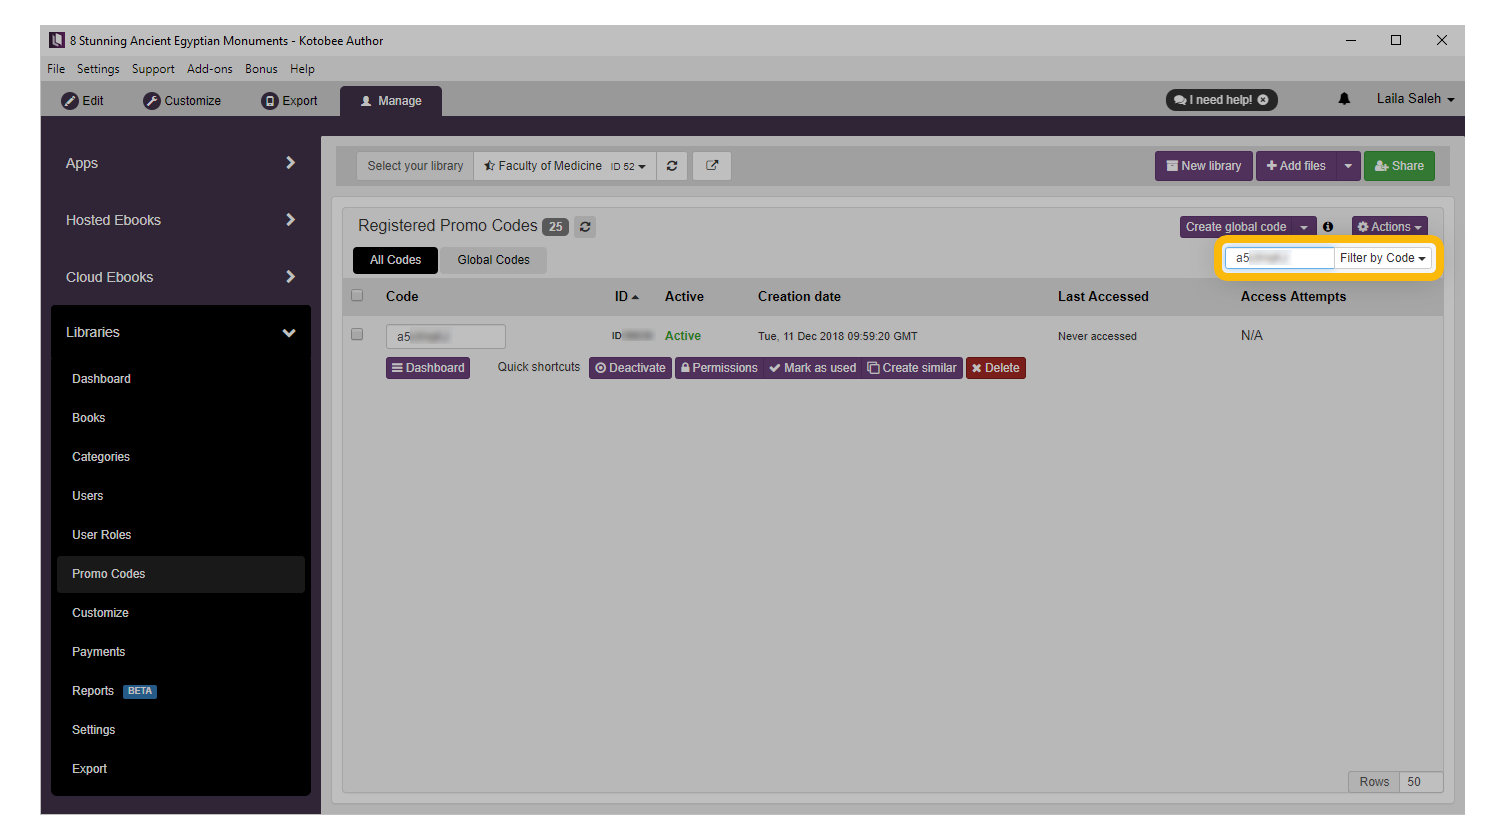This screenshot has height=840, width=1506.
Task: Click the refresh library icon
Action: 672,166
